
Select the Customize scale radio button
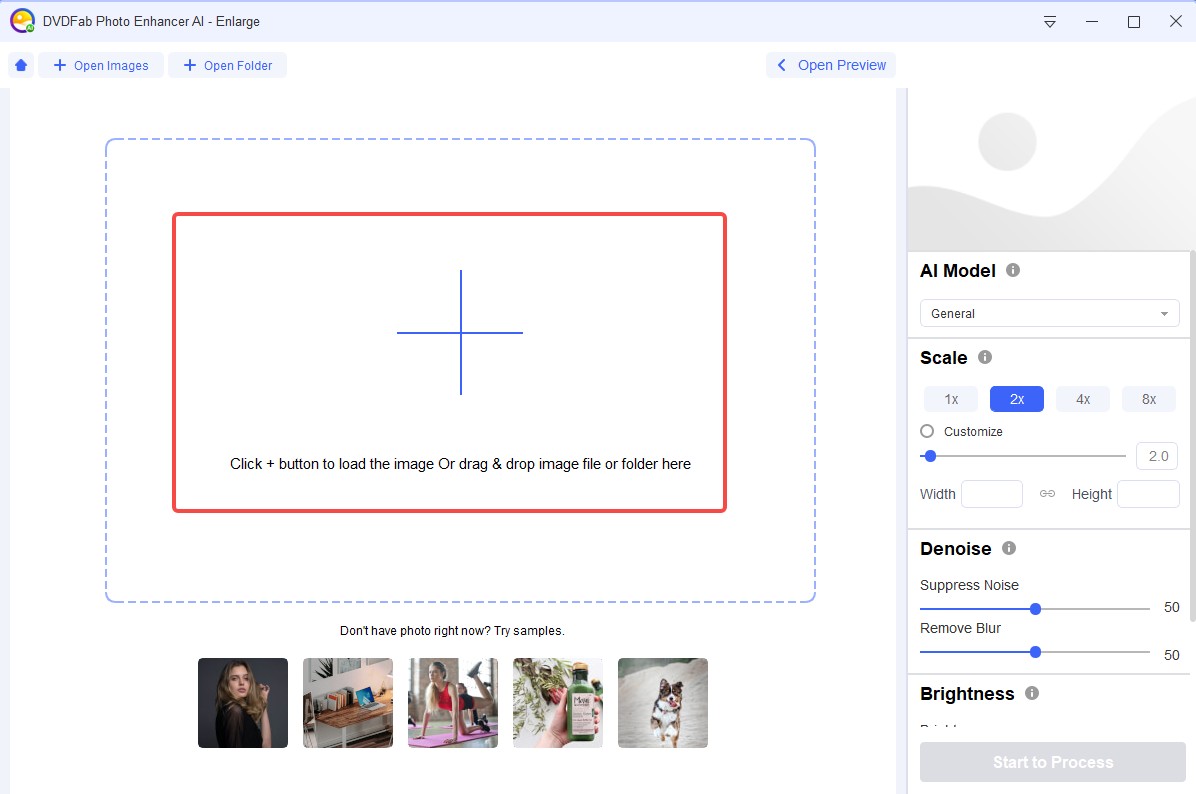coord(925,431)
